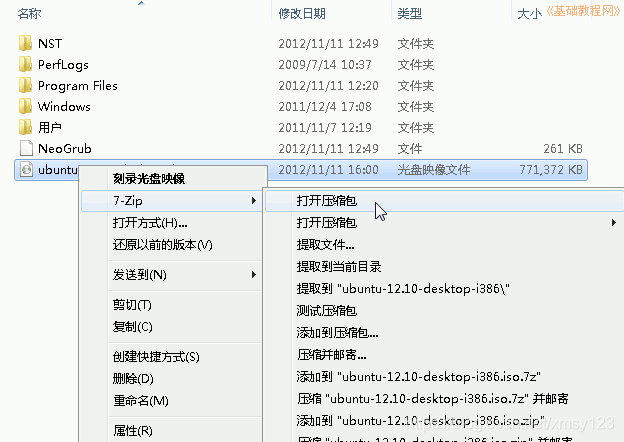The height and width of the screenshot is (442, 624).
Task: Click date 2011/12/4 17:08 of Windows
Action: tap(325, 107)
